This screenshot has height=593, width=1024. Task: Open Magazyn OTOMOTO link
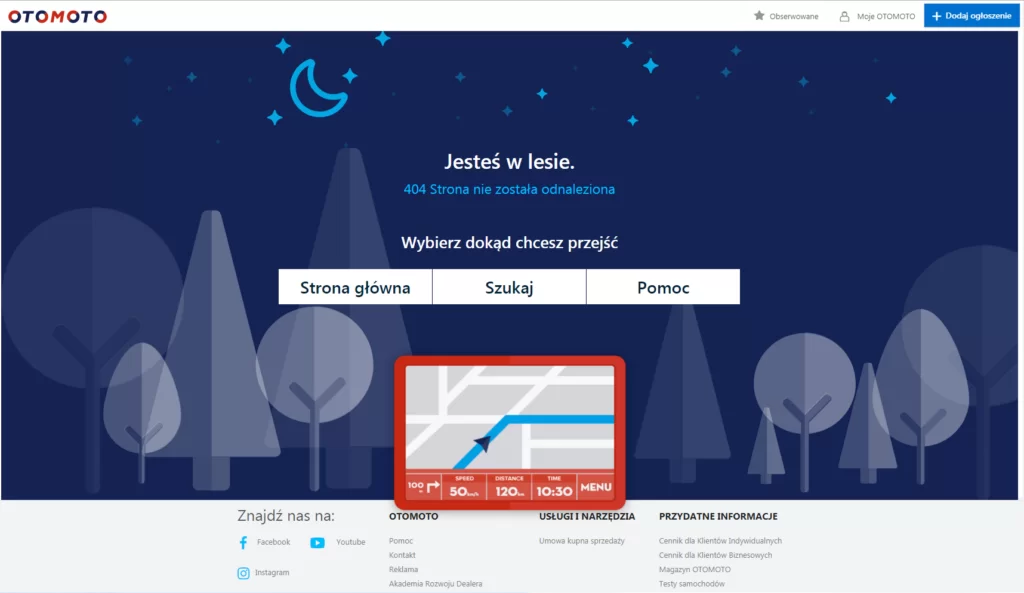click(x=695, y=569)
